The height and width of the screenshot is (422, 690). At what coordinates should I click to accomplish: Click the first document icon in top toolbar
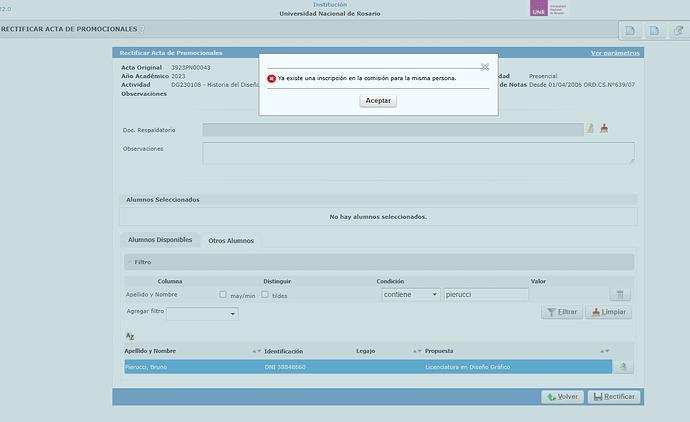click(x=630, y=30)
